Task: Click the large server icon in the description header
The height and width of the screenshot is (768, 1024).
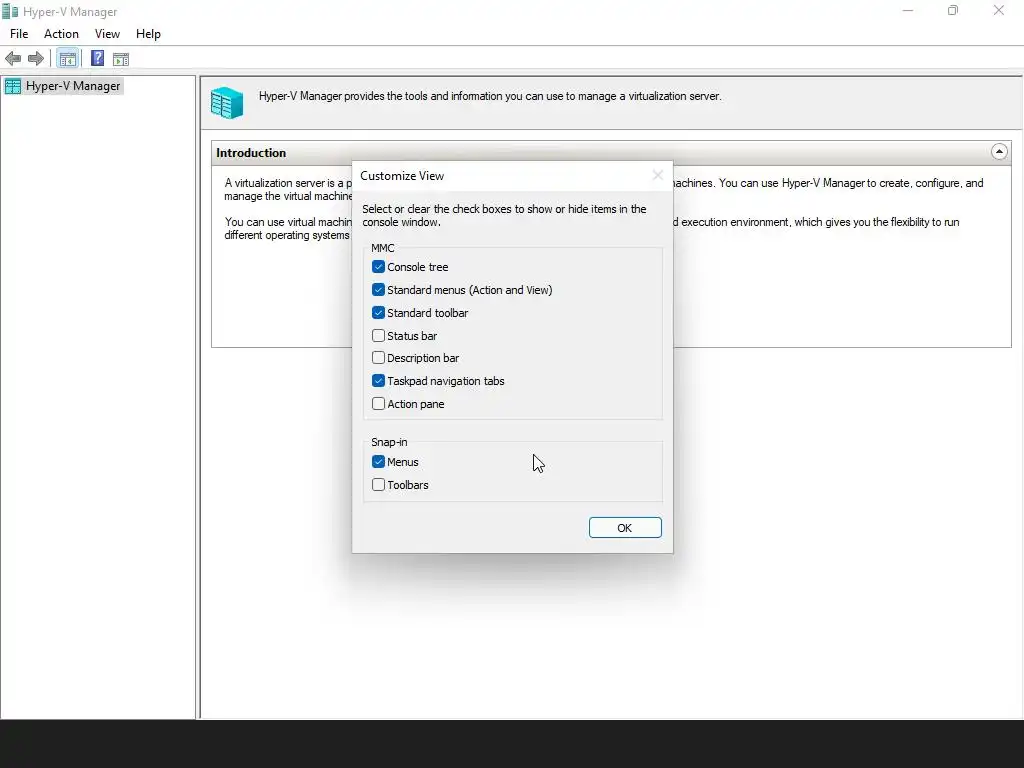Action: point(227,103)
